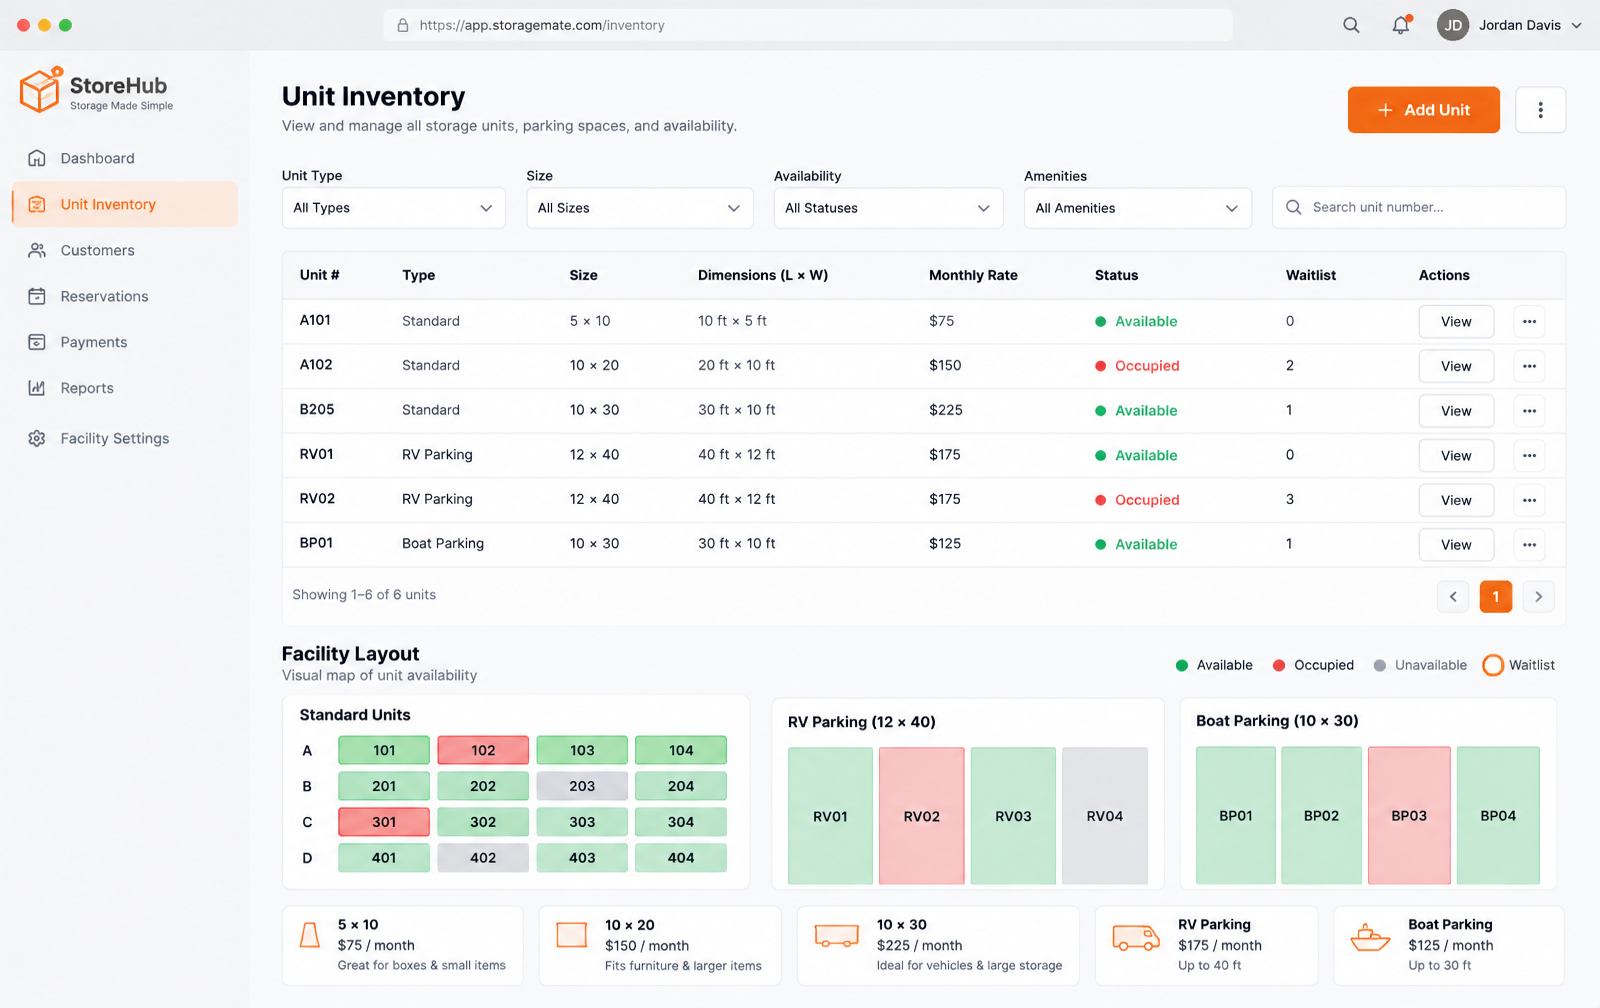
Task: Open Reservations in the sidebar
Action: click(125, 296)
